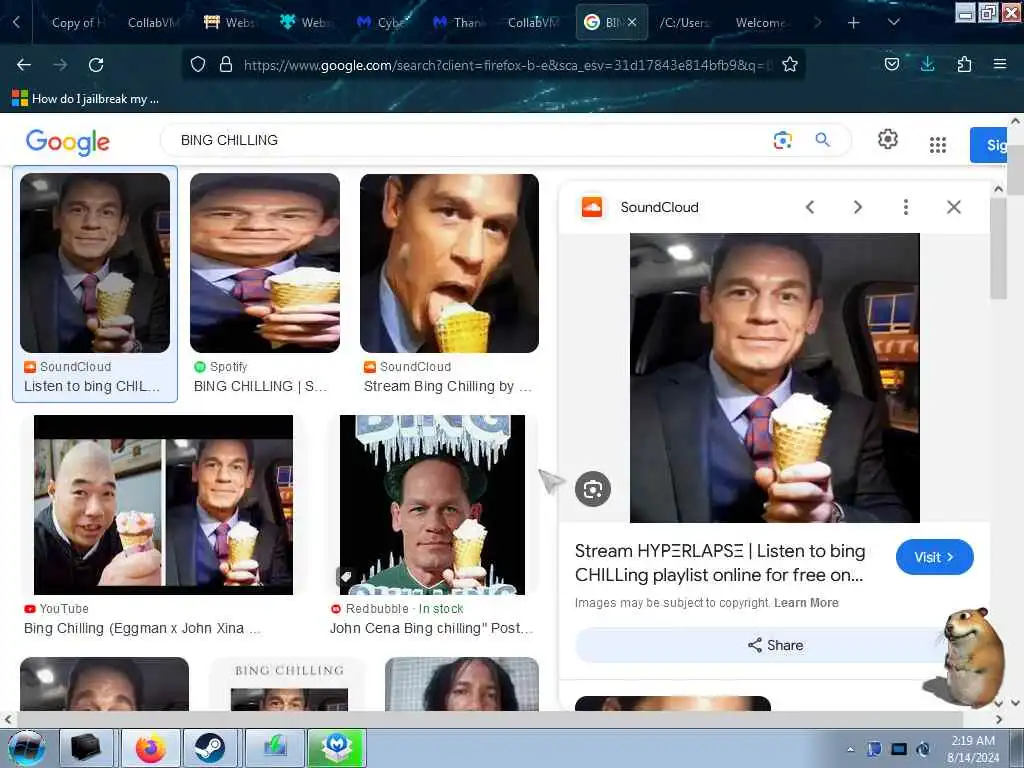Open the tracking protection shield icon
This screenshot has width=1024, height=768.
198,65
